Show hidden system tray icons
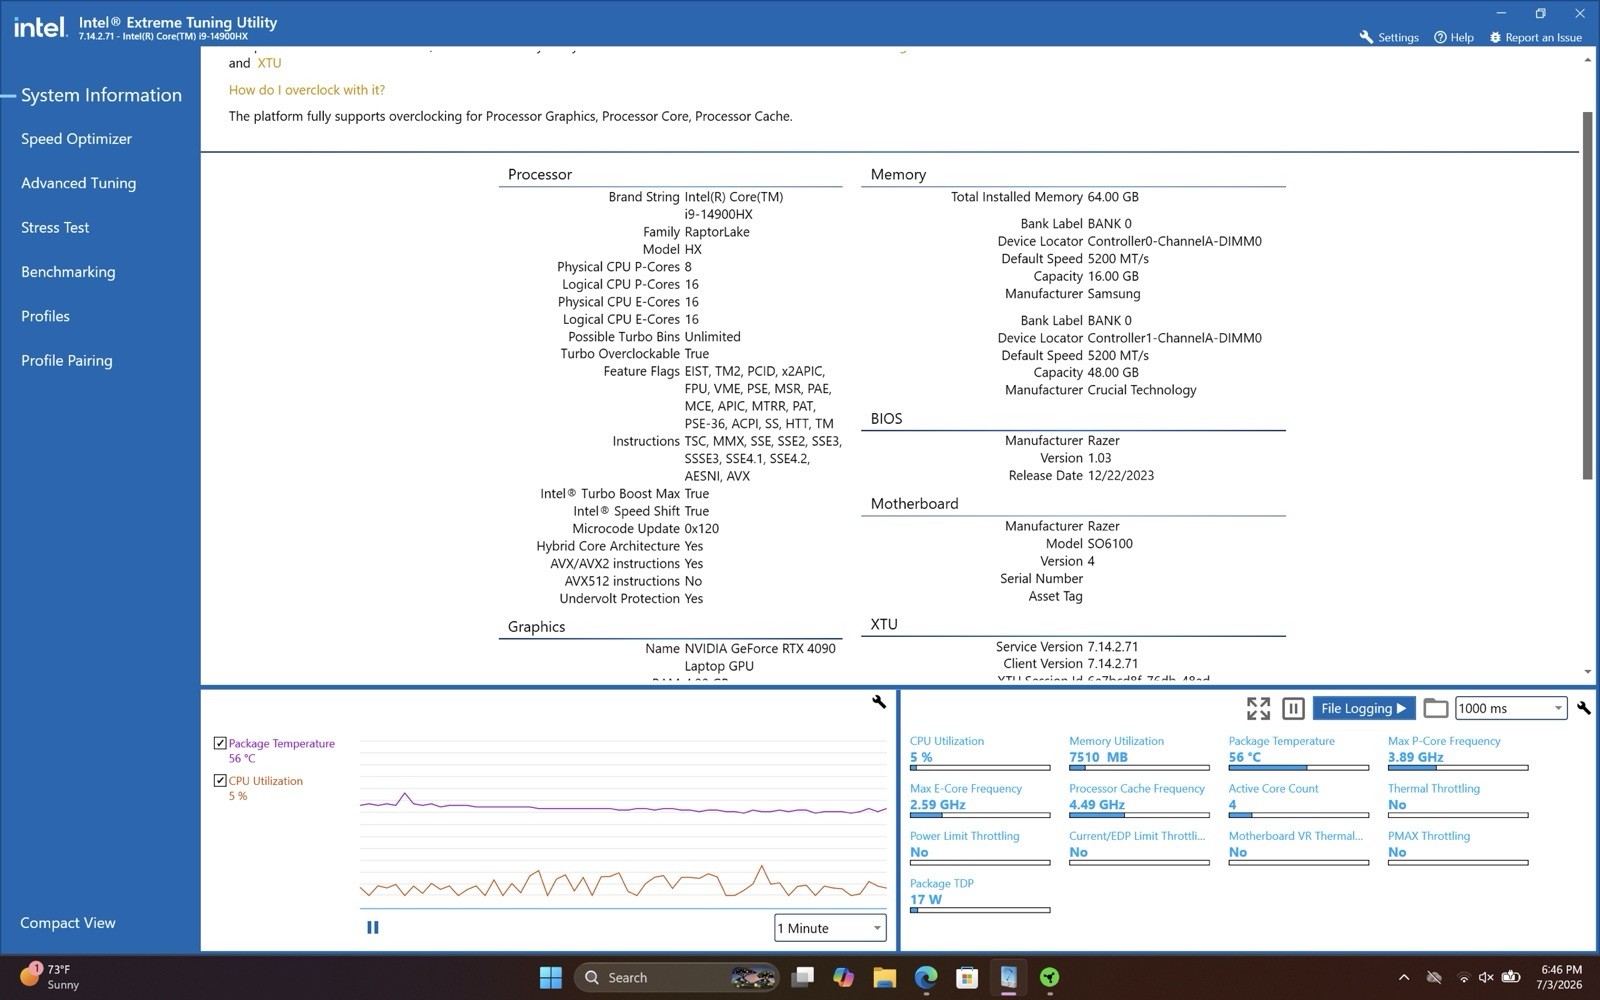Screen dimensions: 1600x1000 pos(1404,978)
